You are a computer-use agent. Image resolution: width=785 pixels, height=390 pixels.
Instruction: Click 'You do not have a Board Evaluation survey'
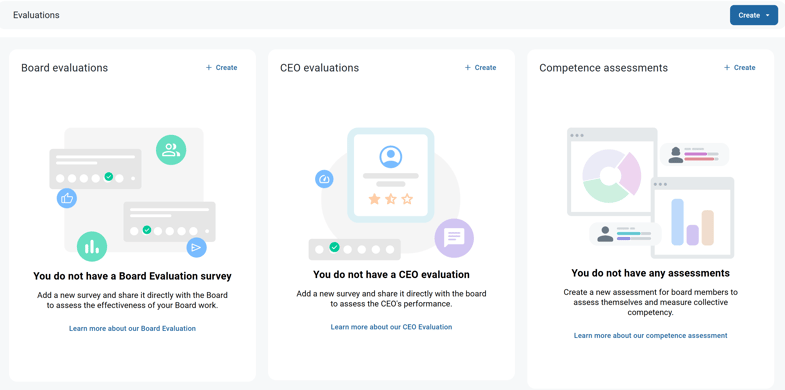click(132, 276)
